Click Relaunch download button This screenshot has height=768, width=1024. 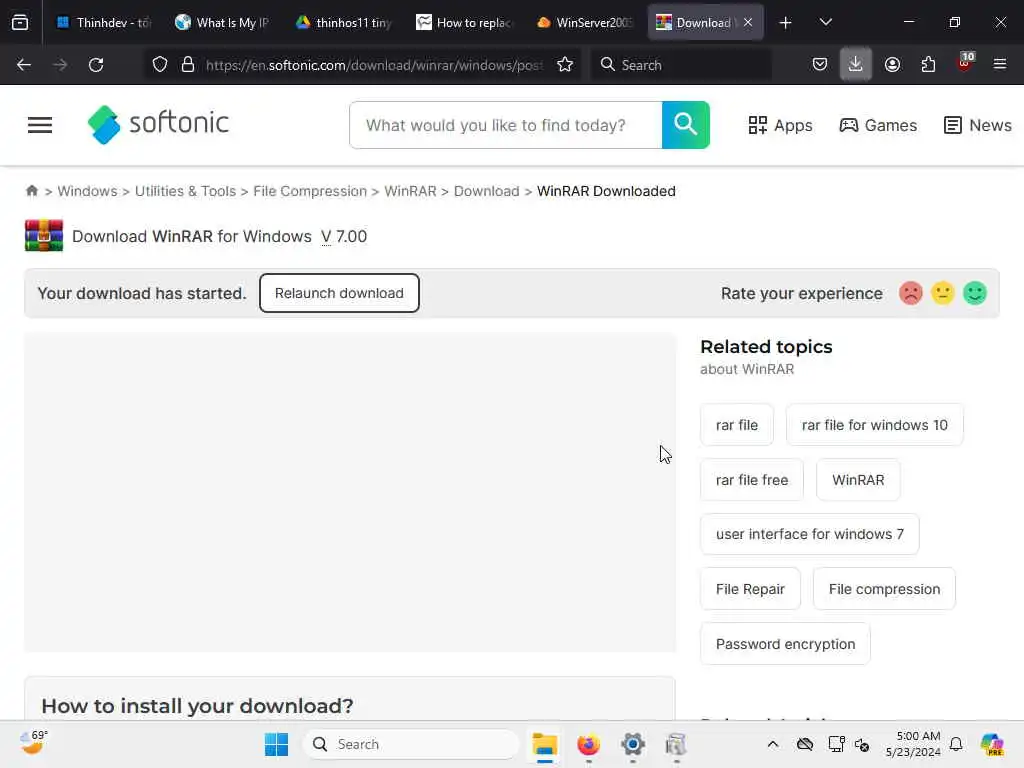(339, 293)
